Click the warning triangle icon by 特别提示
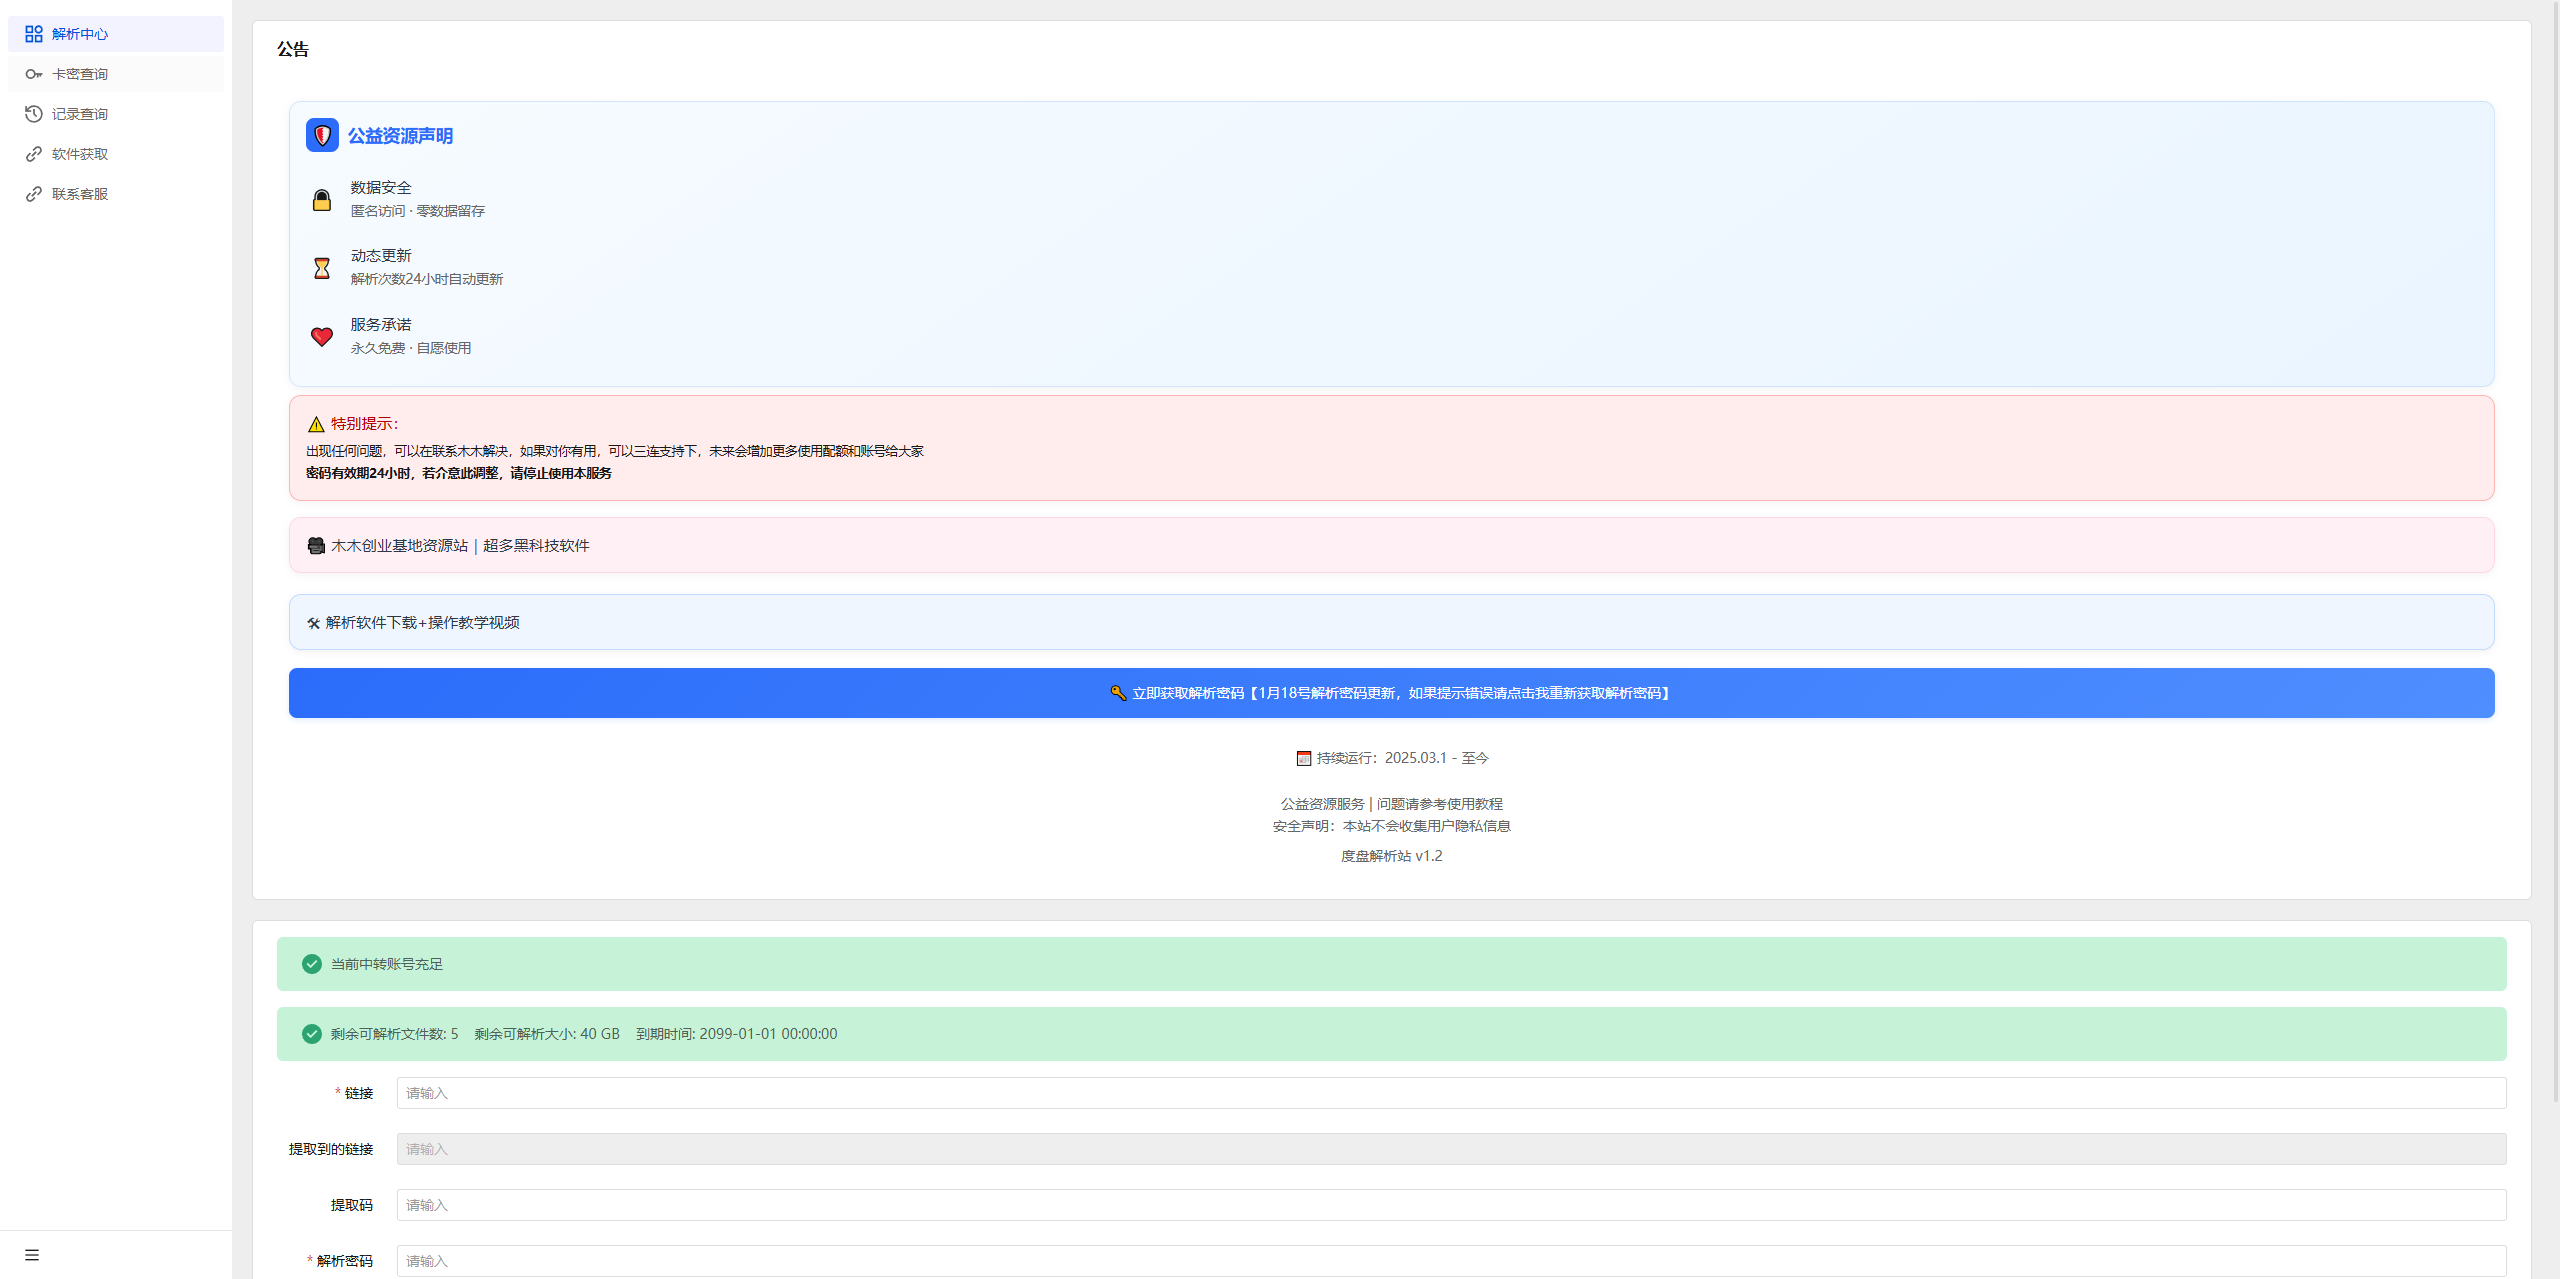 (316, 424)
